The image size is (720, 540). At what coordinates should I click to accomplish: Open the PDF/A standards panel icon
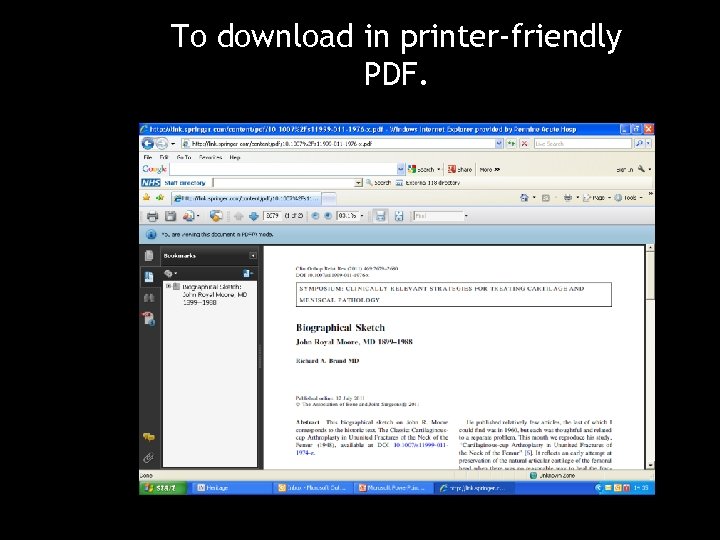click(149, 319)
